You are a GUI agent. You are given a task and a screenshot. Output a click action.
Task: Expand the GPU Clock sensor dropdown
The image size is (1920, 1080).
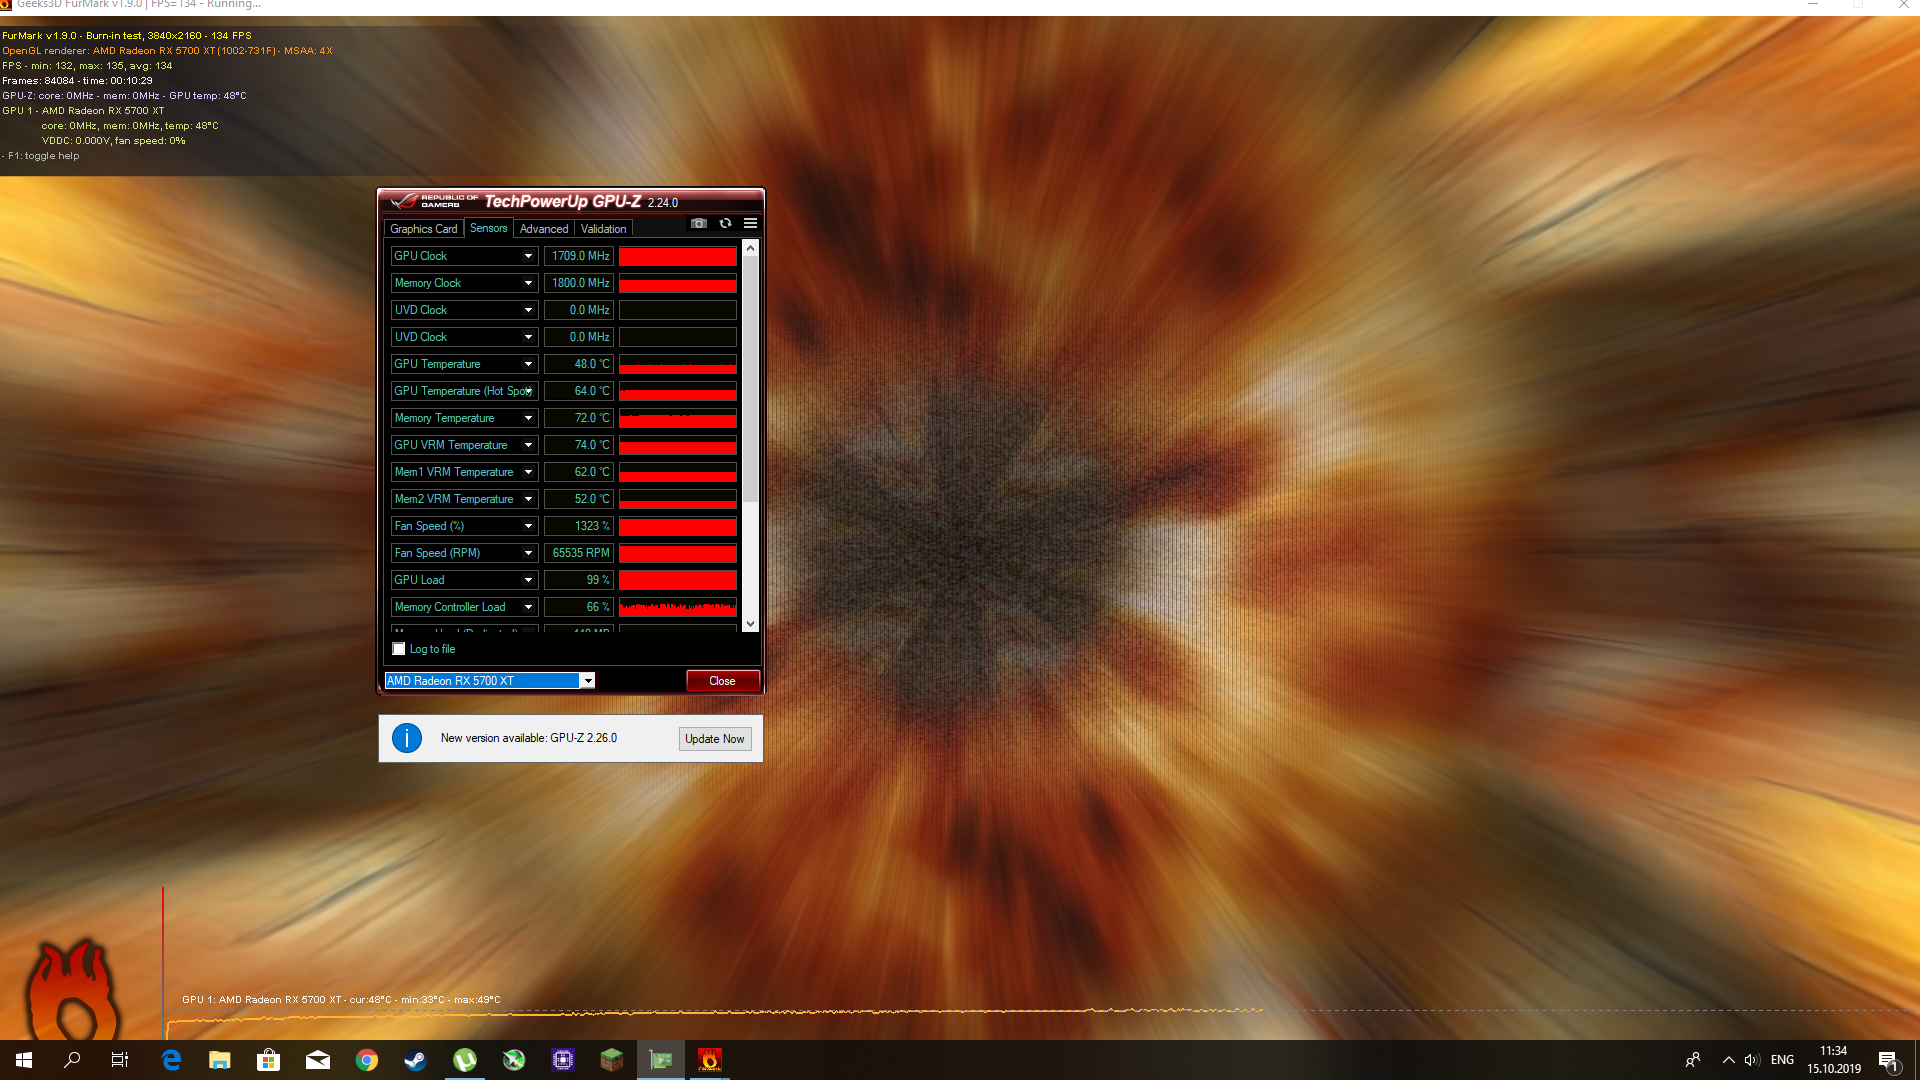click(x=528, y=256)
